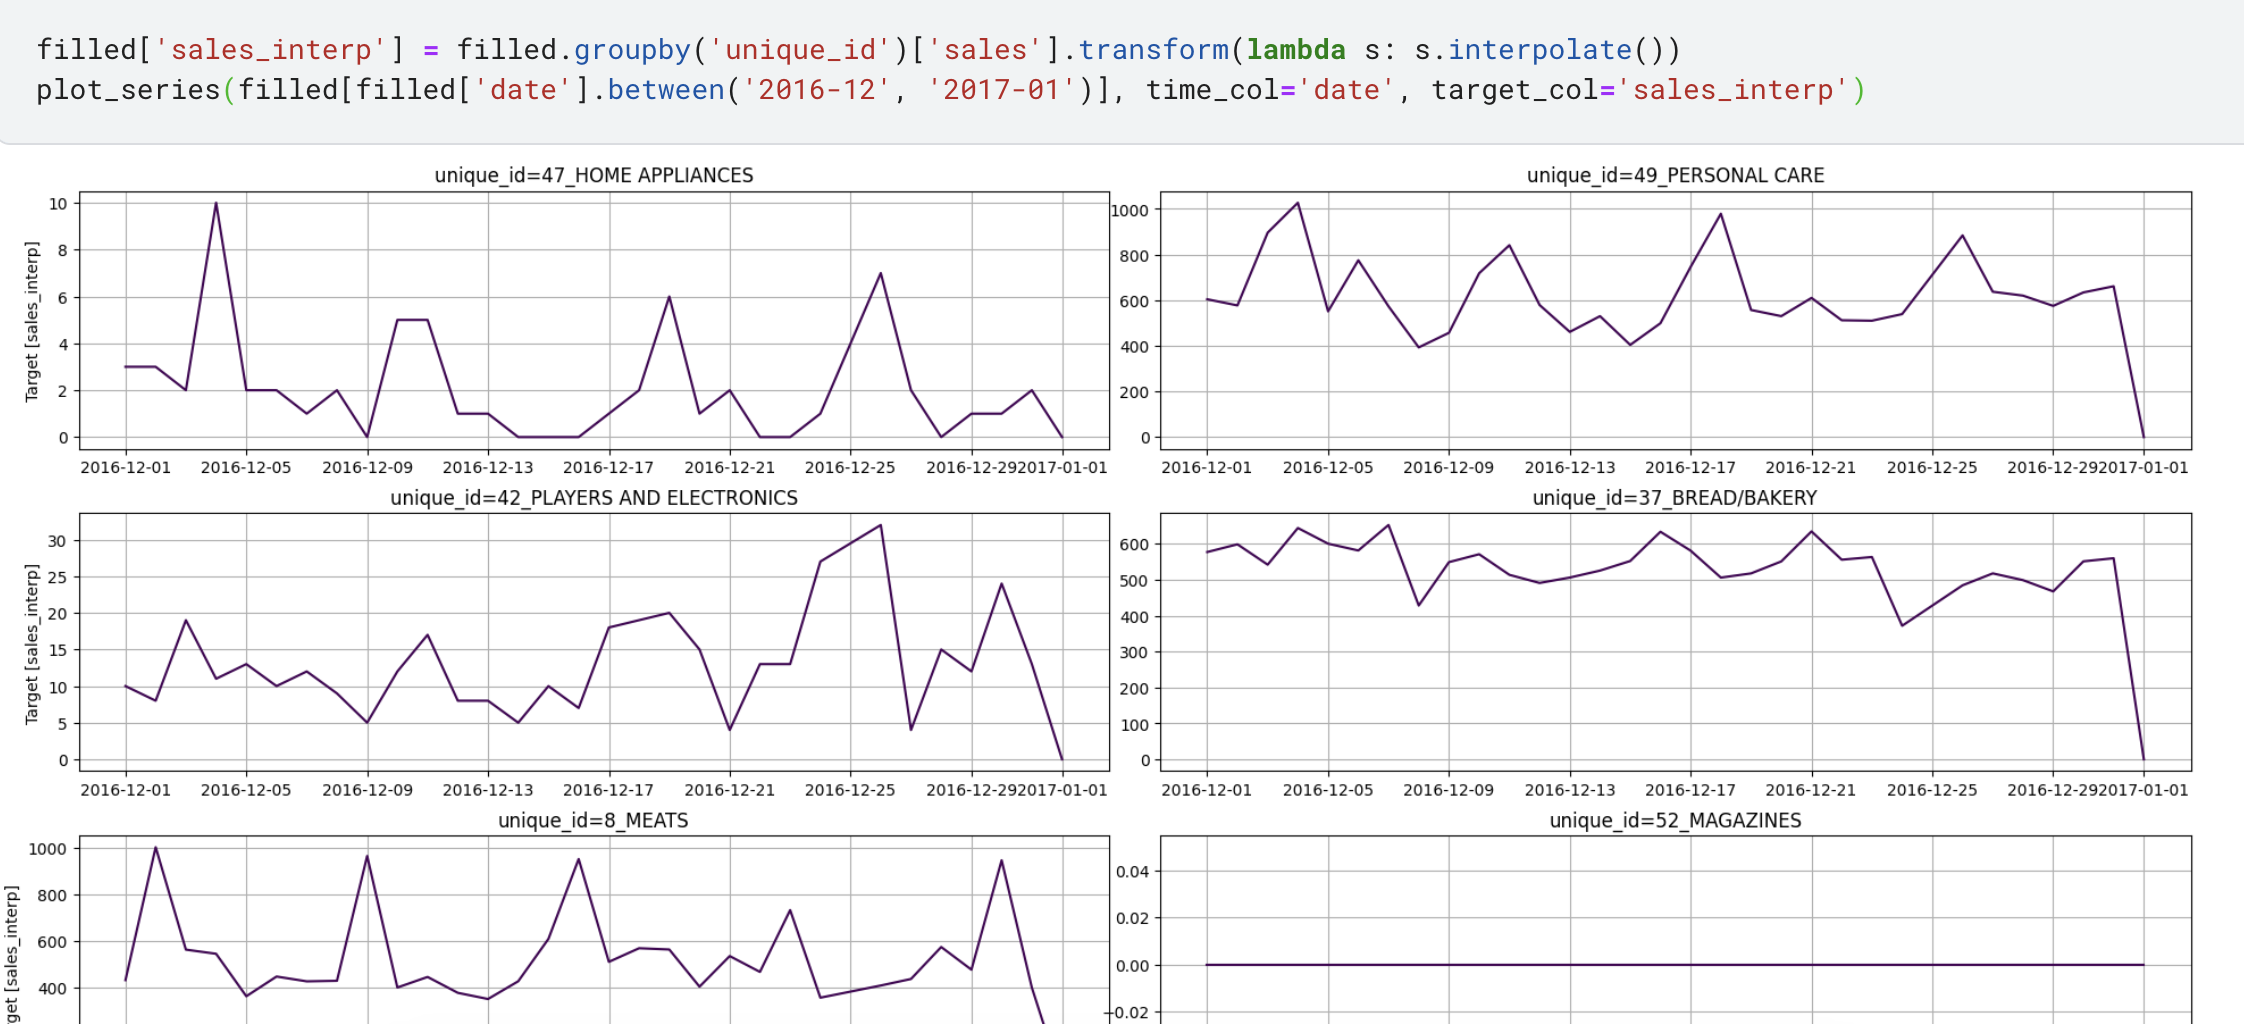Screen dimensions: 2244x1024
Task: Click the interpolate call in the code
Action: (x=1539, y=50)
